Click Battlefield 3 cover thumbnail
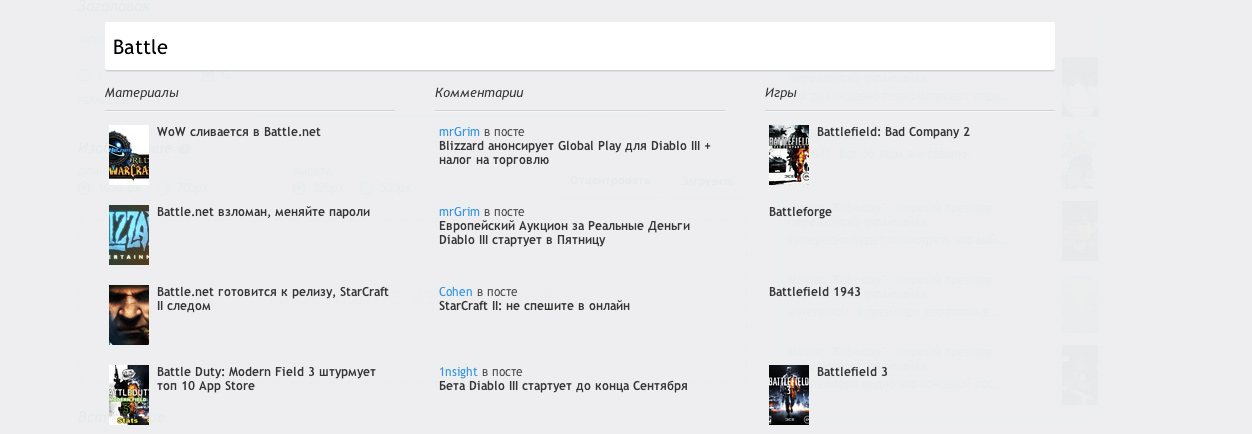The width and height of the screenshot is (1252, 434). pos(789,395)
